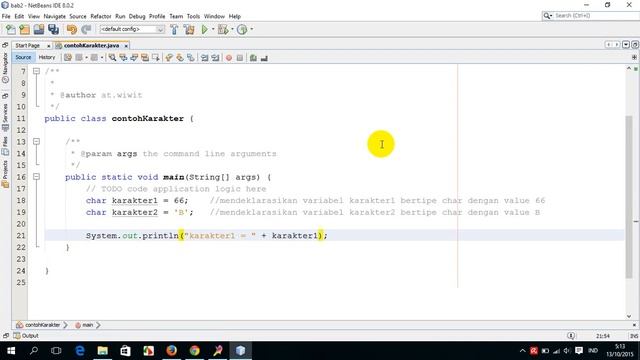Start macro recording with red circle
The image size is (640, 360).
click(229, 58)
